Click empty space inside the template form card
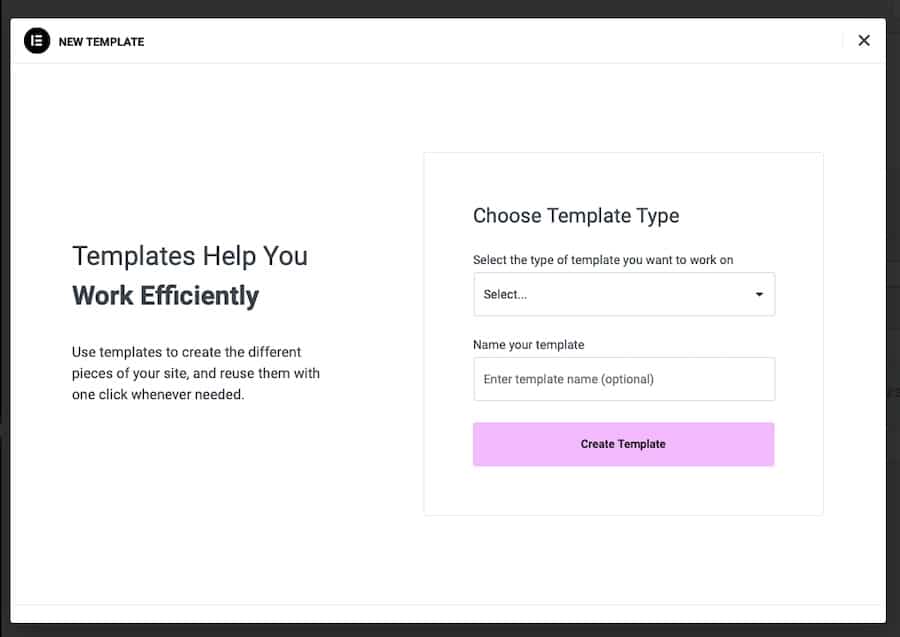Screen dimensions: 900x637 tap(623, 490)
